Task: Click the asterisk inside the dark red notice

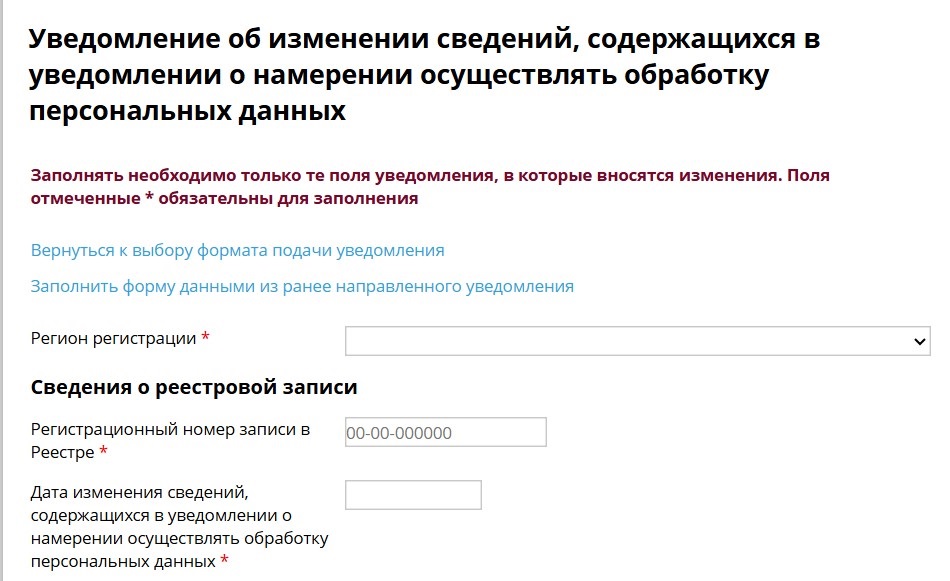Action: click(149, 199)
